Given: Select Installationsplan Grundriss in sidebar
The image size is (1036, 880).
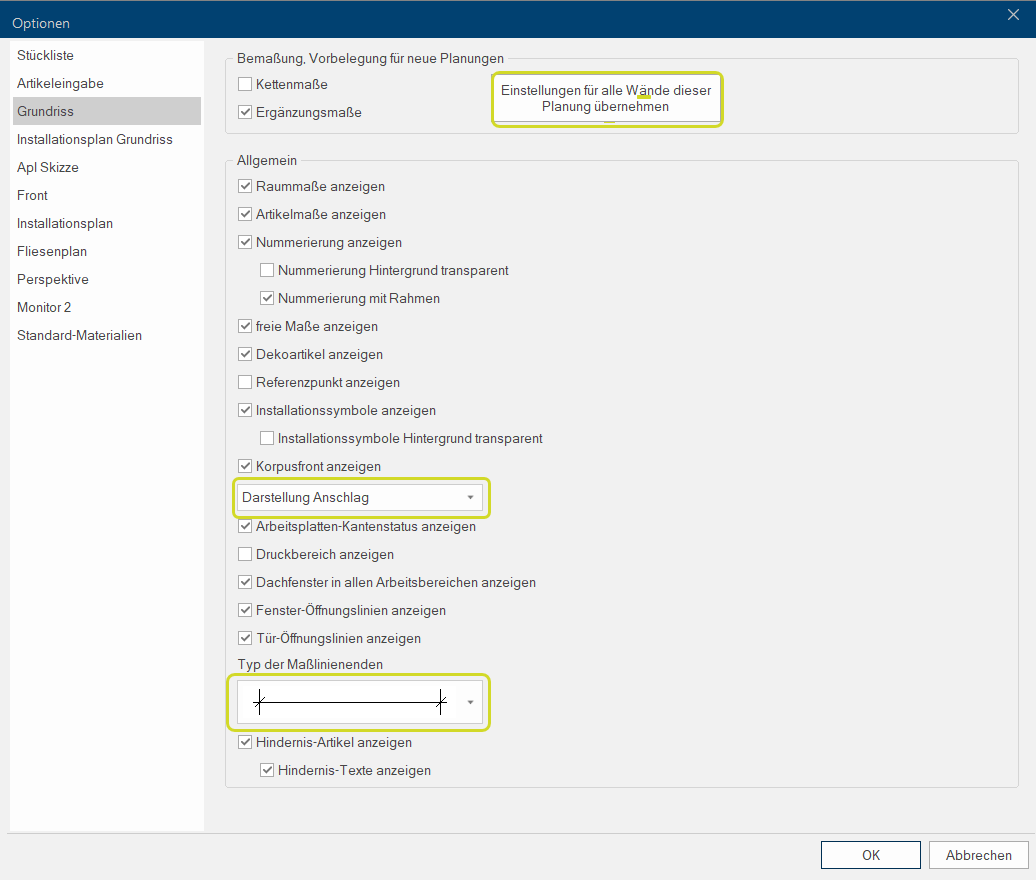Looking at the screenshot, I should click(x=94, y=140).
